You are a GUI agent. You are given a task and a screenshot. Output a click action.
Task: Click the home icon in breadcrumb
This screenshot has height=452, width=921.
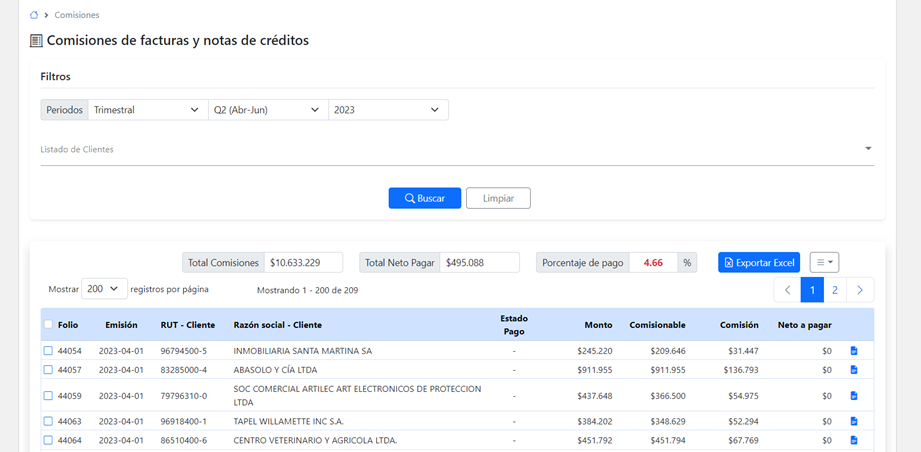[x=35, y=15]
